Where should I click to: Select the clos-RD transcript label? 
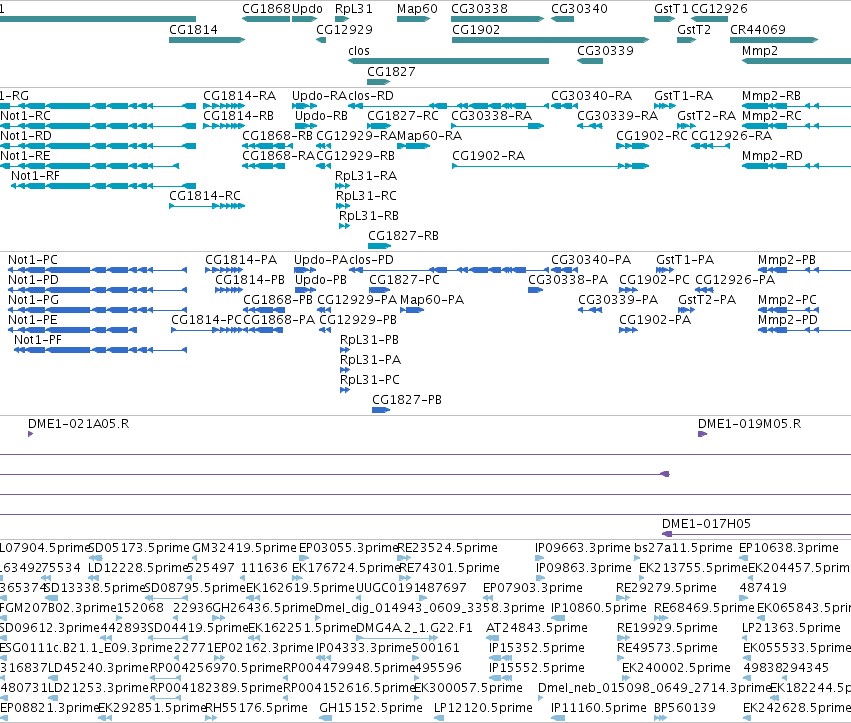pyautogui.click(x=371, y=96)
